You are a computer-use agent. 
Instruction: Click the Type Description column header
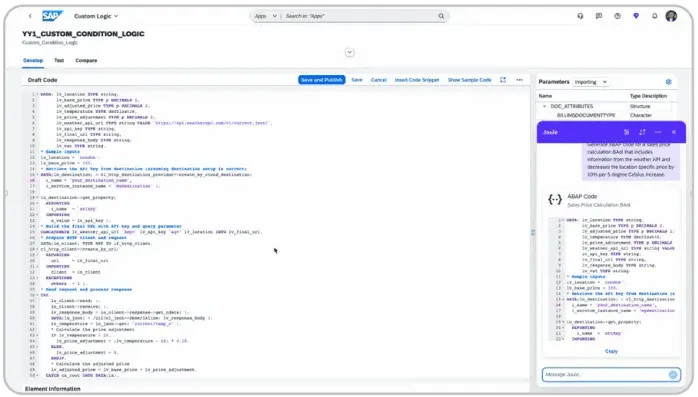(x=648, y=96)
